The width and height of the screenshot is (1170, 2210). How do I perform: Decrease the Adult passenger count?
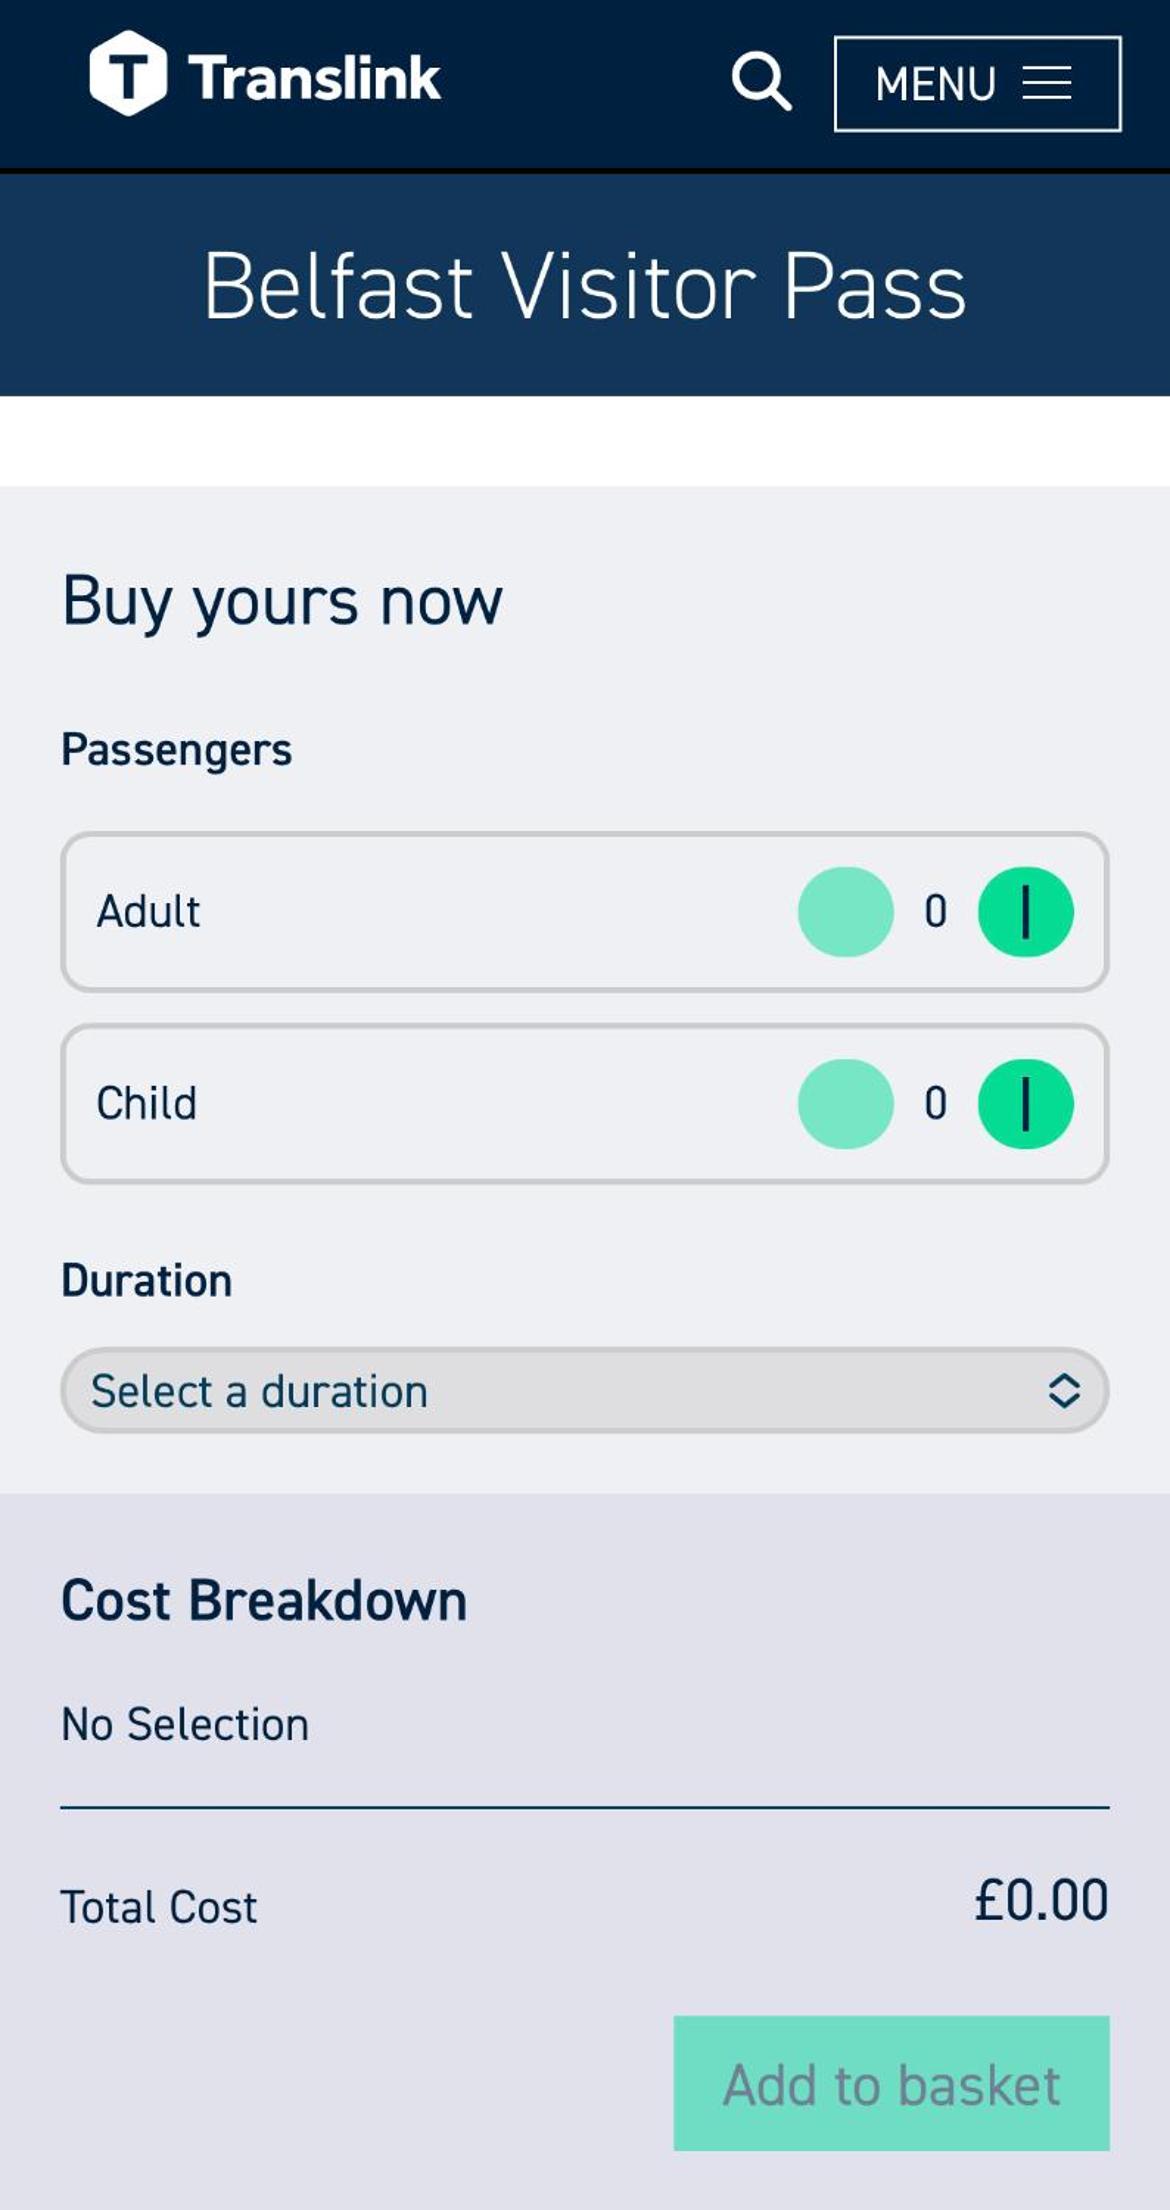(845, 912)
